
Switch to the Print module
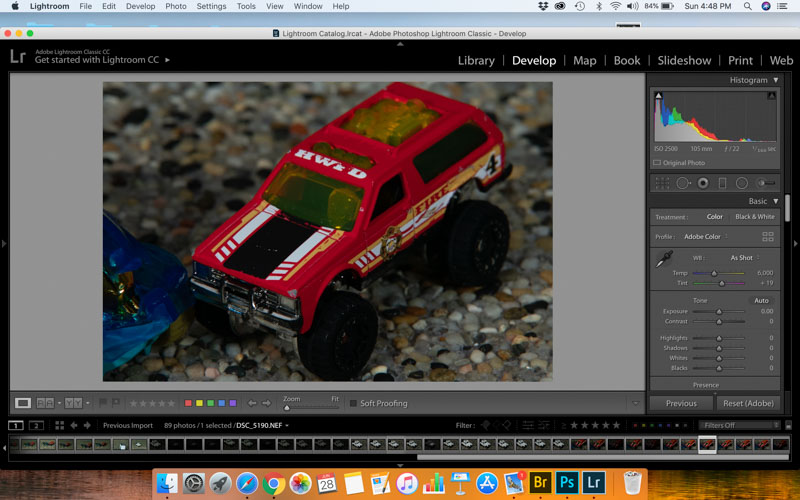pyautogui.click(x=740, y=60)
